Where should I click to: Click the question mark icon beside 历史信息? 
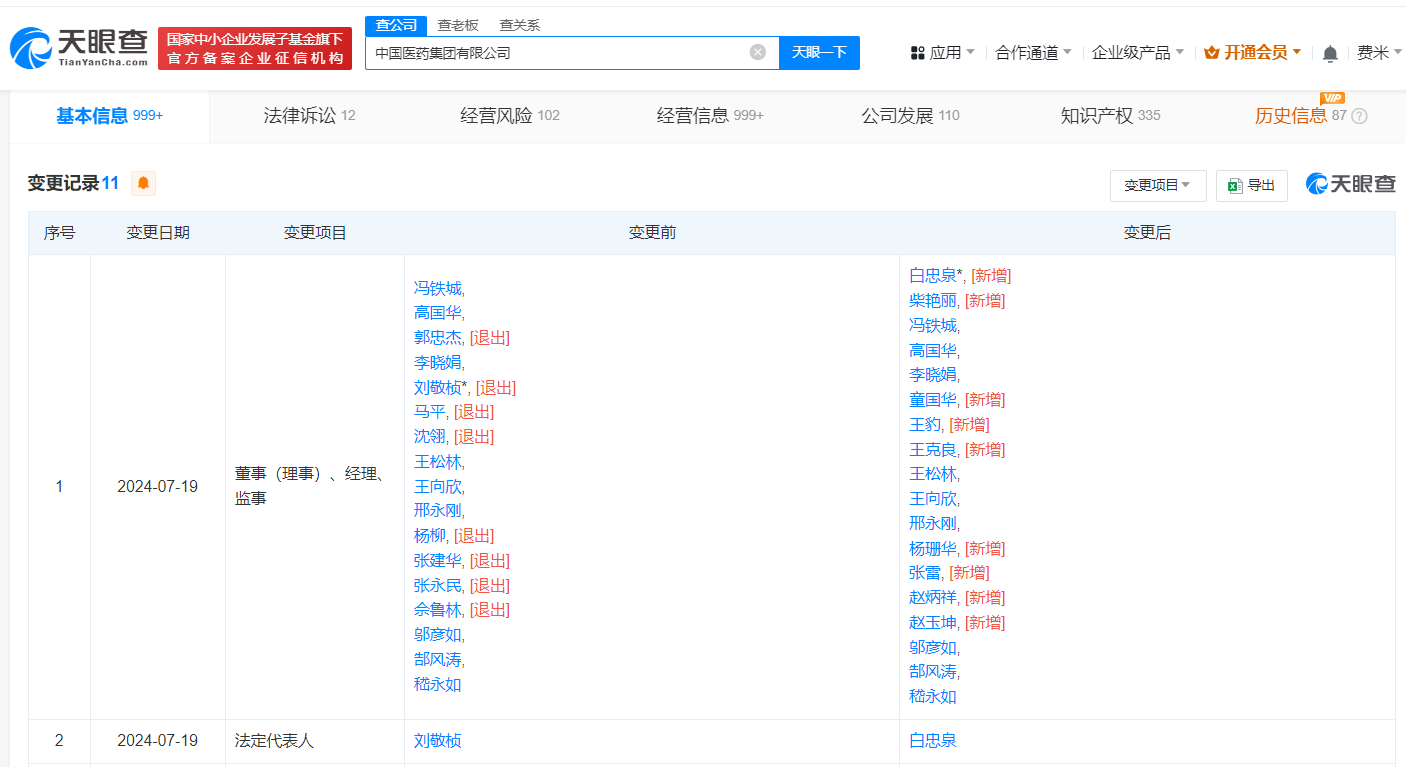[1359, 117]
